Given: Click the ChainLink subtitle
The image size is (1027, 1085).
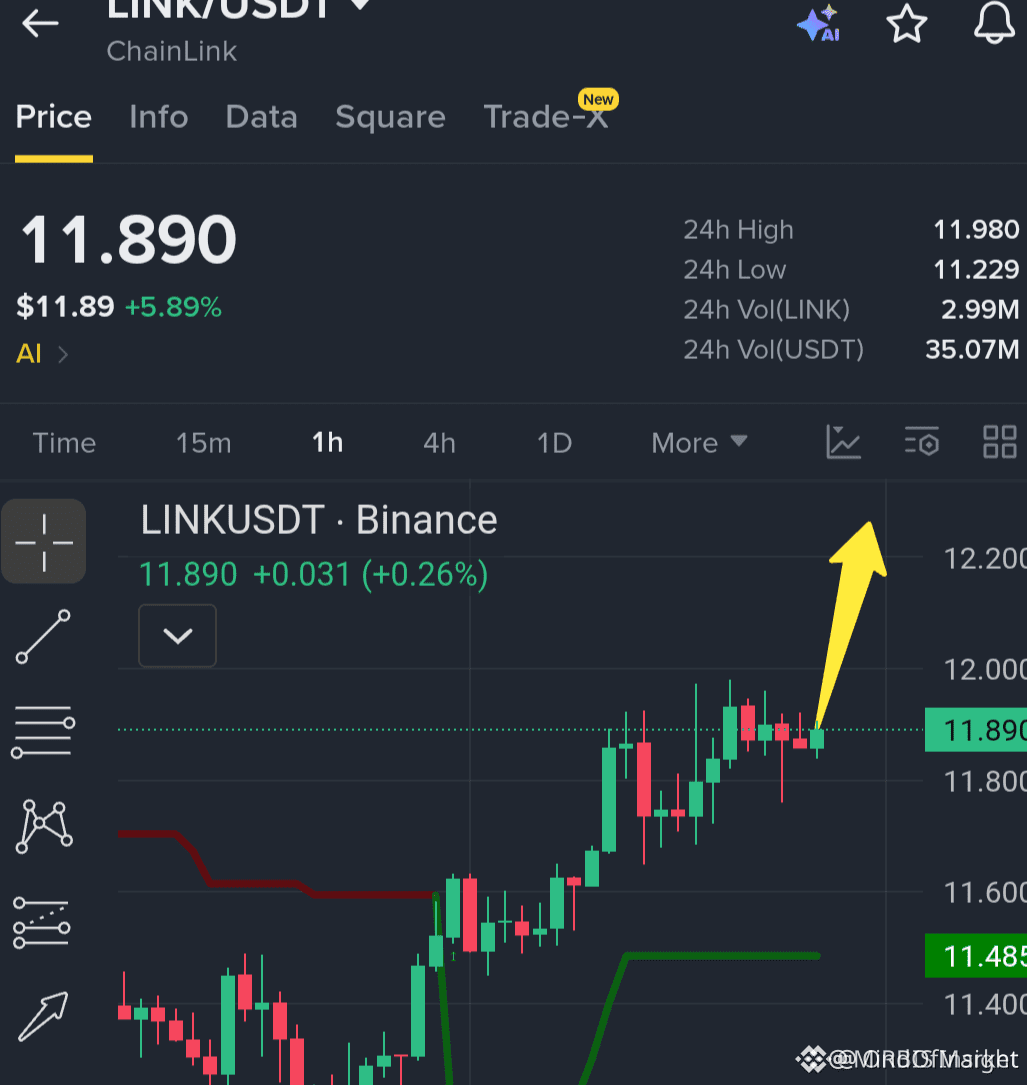Looking at the screenshot, I should [172, 51].
